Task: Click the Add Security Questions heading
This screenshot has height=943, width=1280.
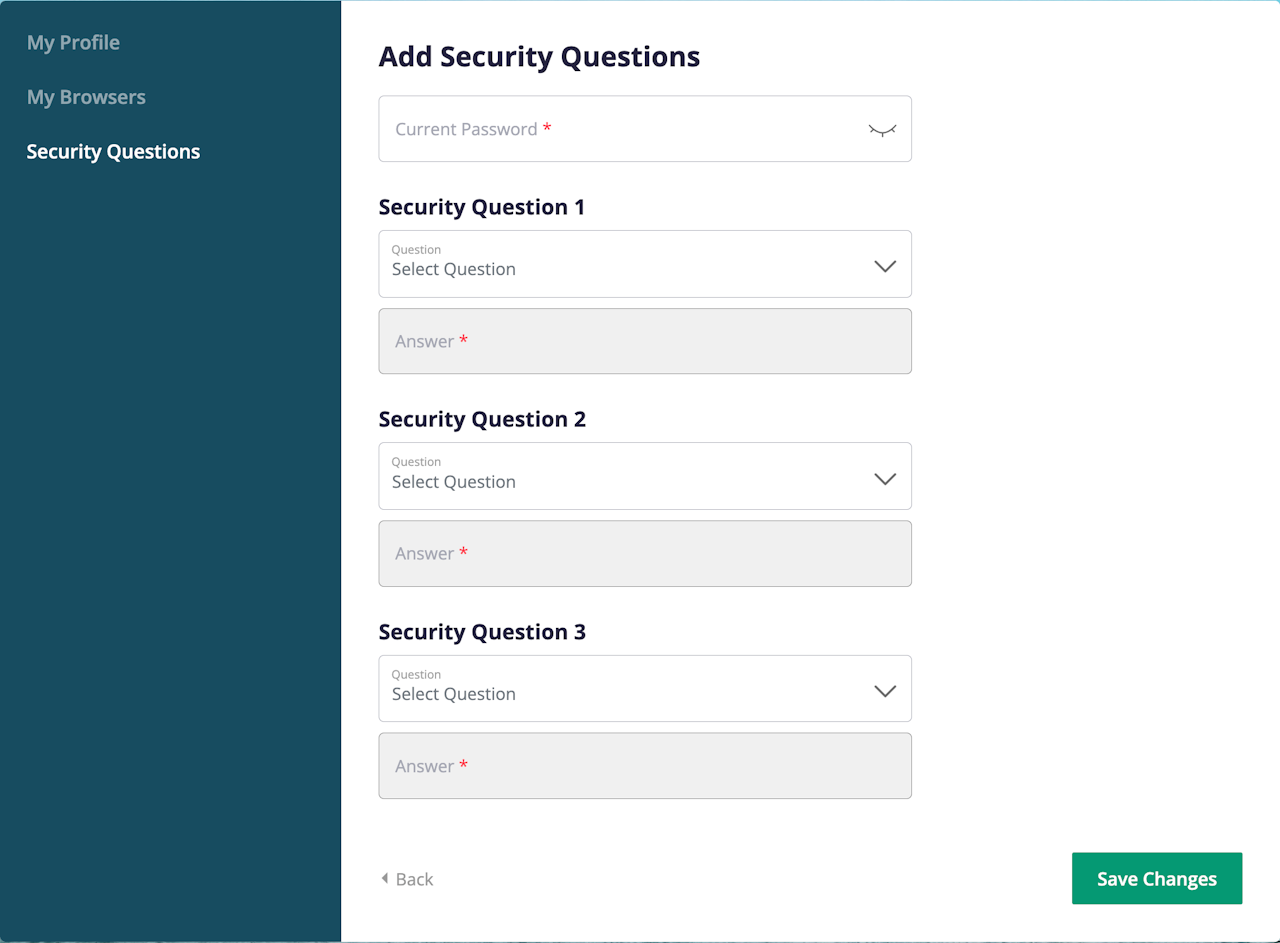Action: pyautogui.click(x=539, y=57)
